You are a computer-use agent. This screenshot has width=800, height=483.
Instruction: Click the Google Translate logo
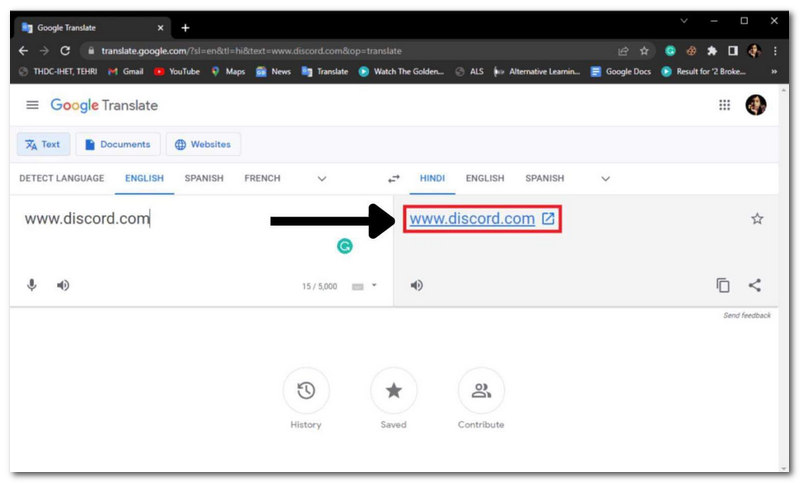[x=104, y=105]
